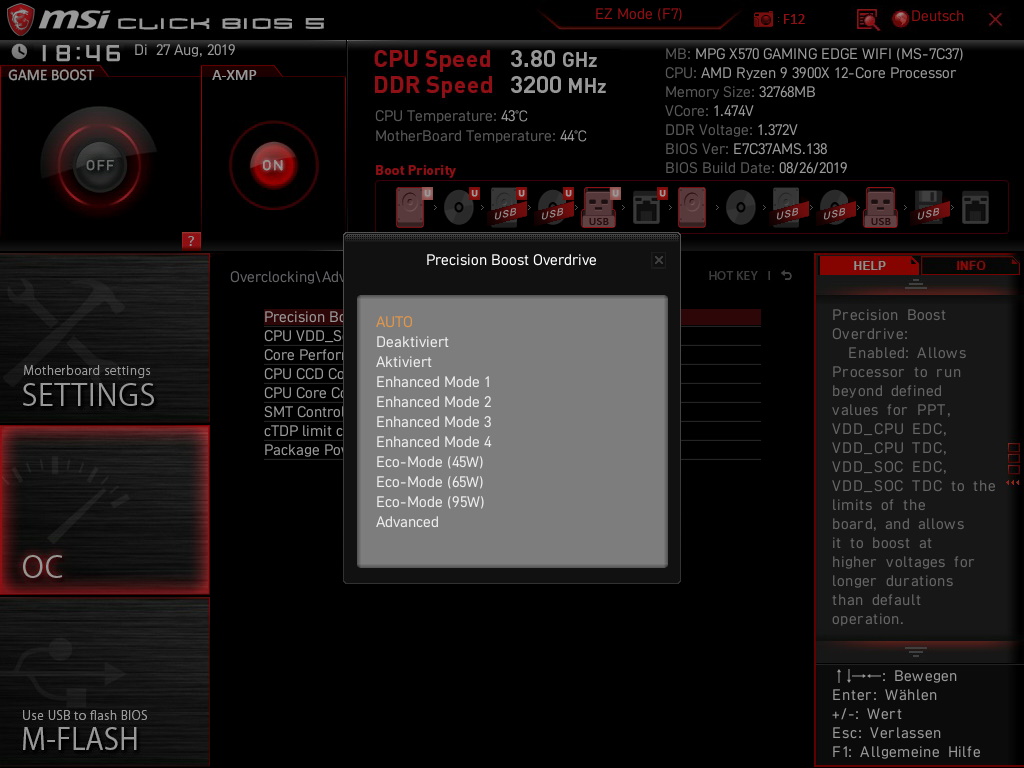
Task: Change language via Deutsch globe icon
Action: [901, 18]
